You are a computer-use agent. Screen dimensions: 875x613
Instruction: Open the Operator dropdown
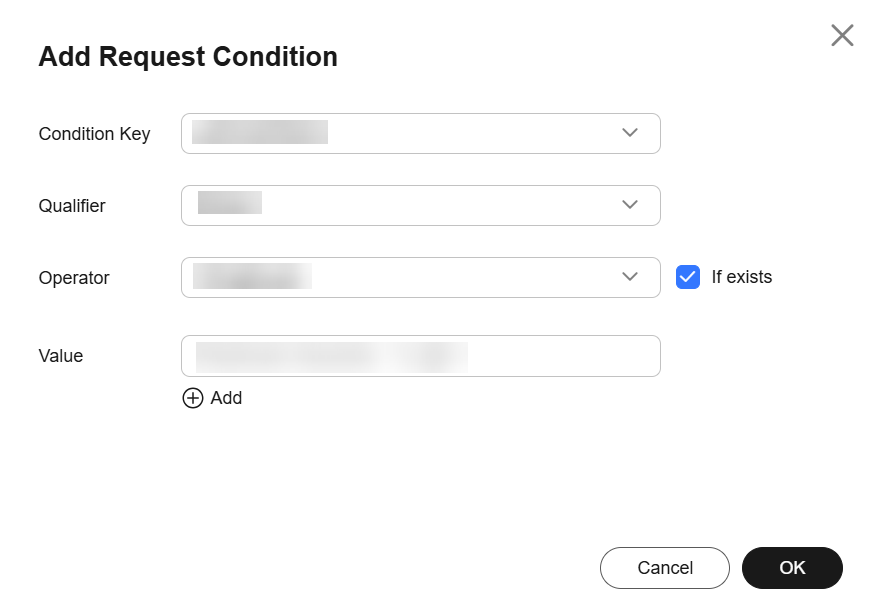tap(421, 277)
